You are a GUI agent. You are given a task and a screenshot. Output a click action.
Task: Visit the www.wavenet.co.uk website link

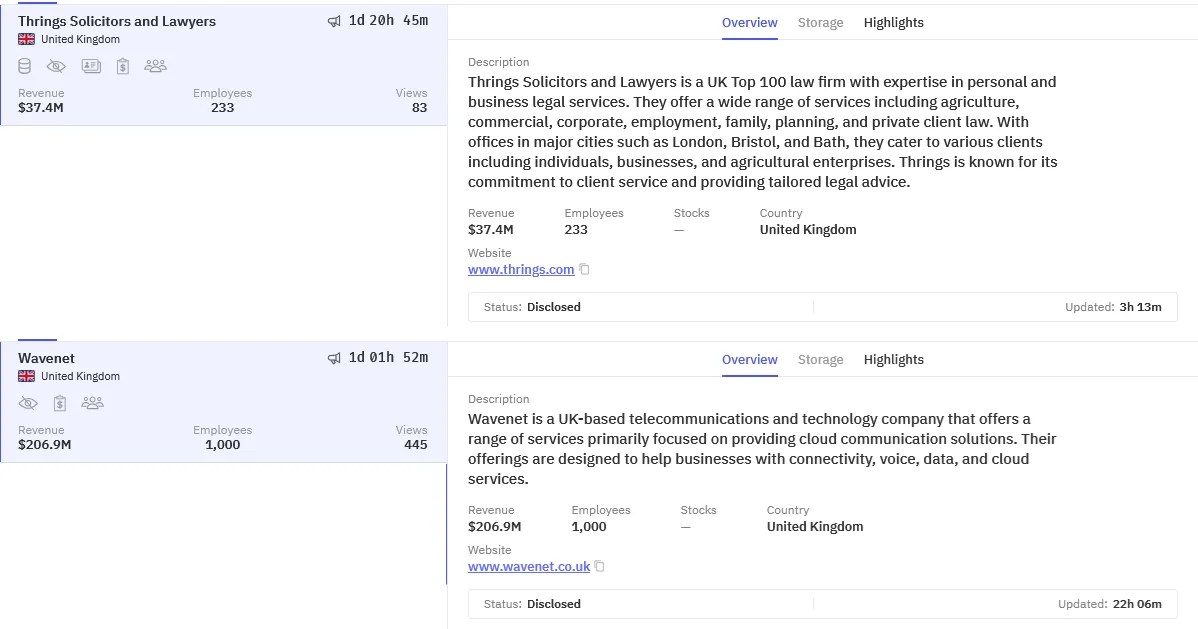coord(529,567)
